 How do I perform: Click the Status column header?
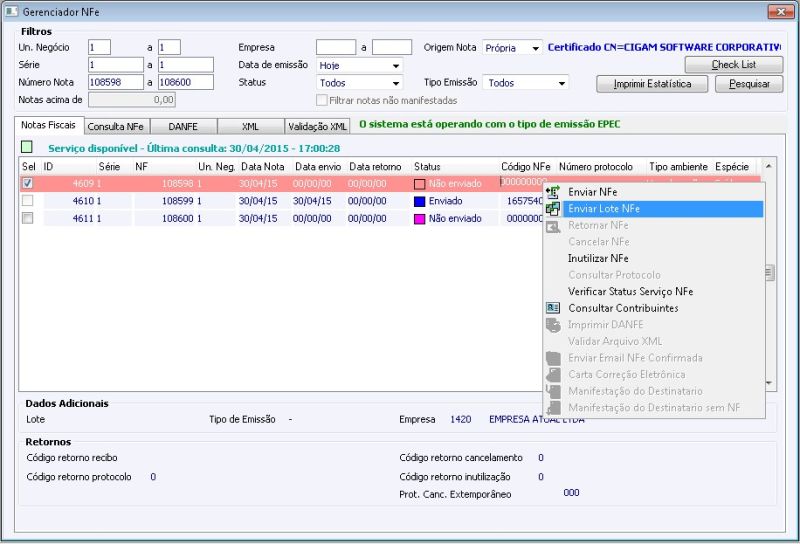(x=428, y=166)
